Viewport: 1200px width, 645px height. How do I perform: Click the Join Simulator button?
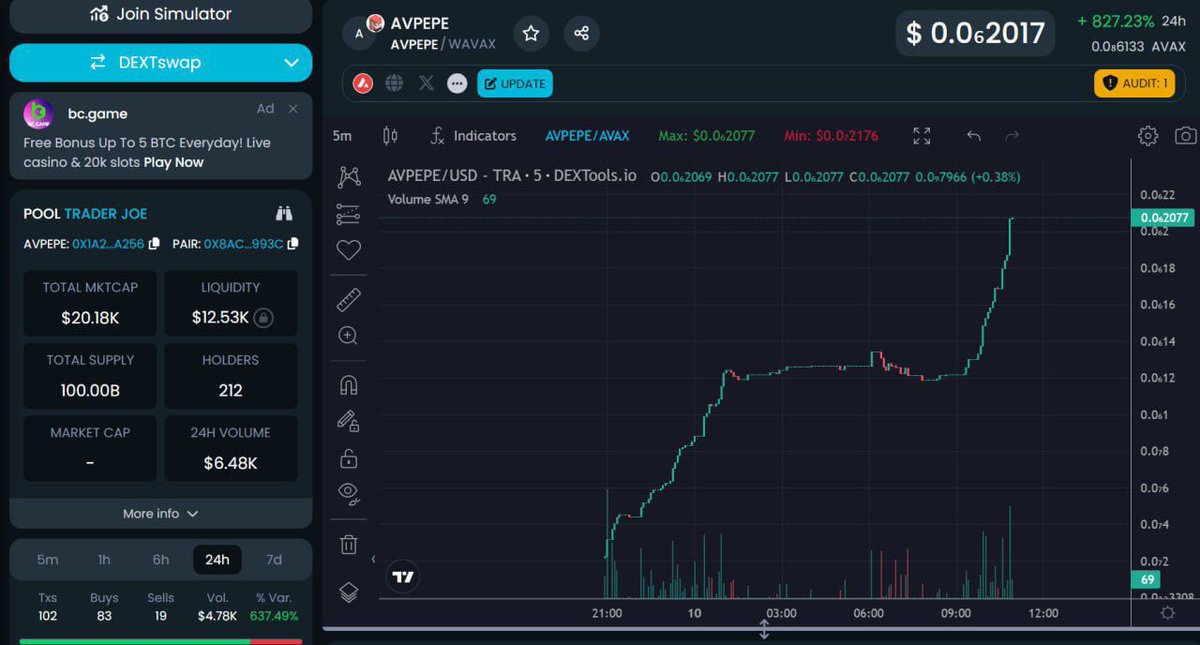(x=161, y=14)
